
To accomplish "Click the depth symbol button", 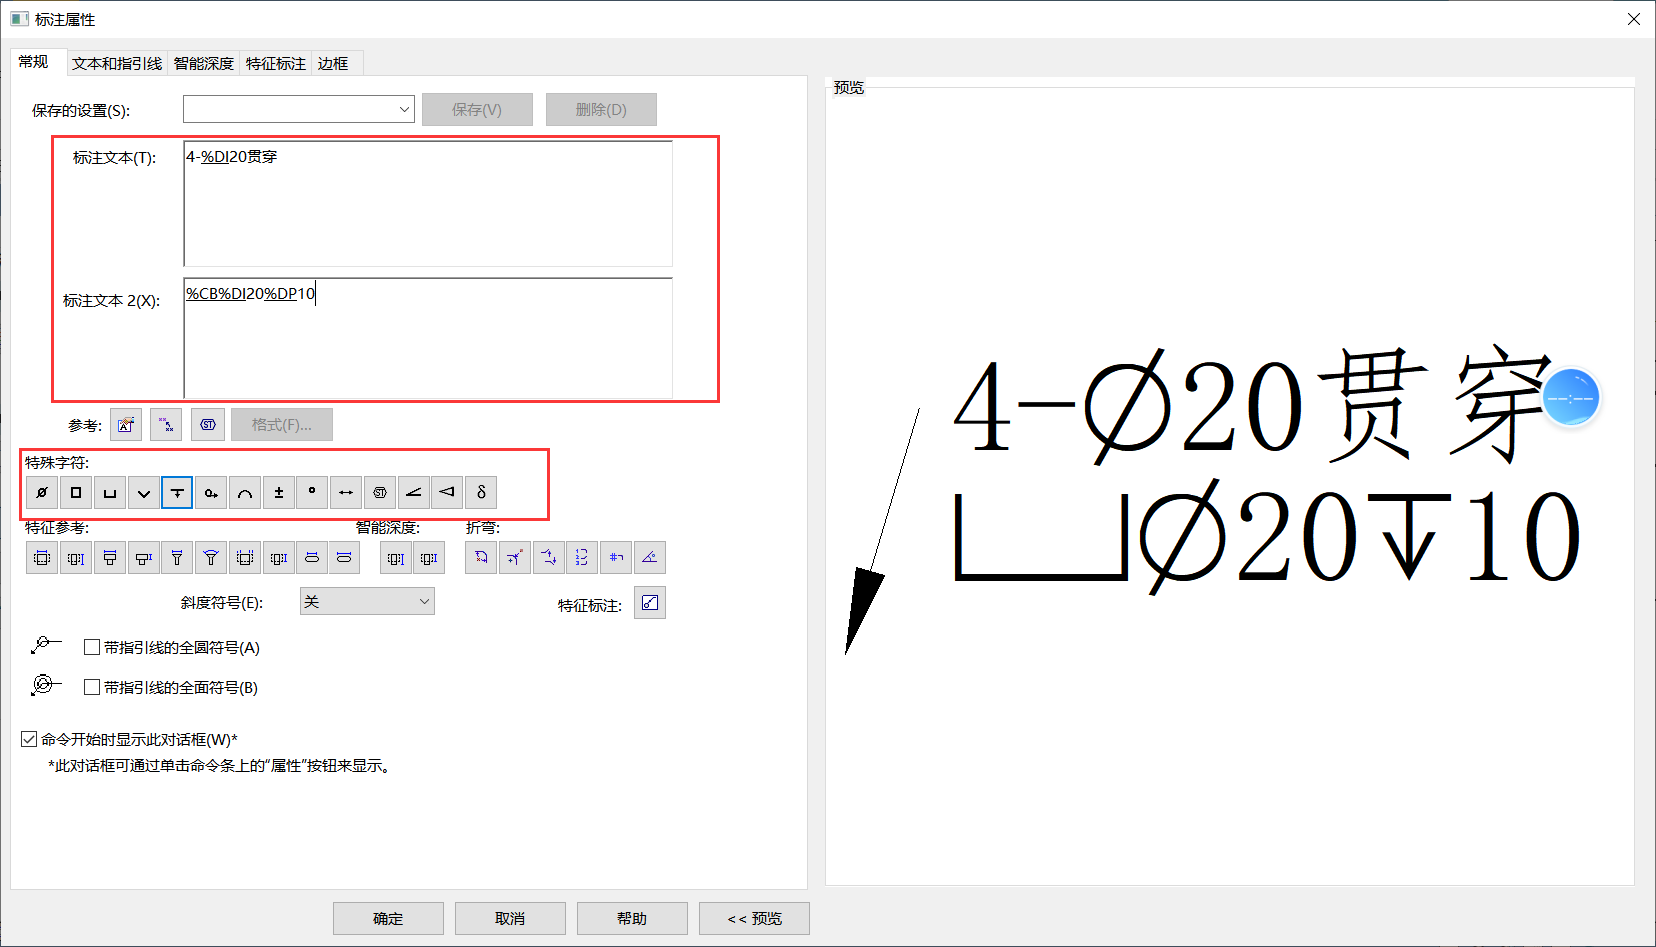I will [177, 493].
